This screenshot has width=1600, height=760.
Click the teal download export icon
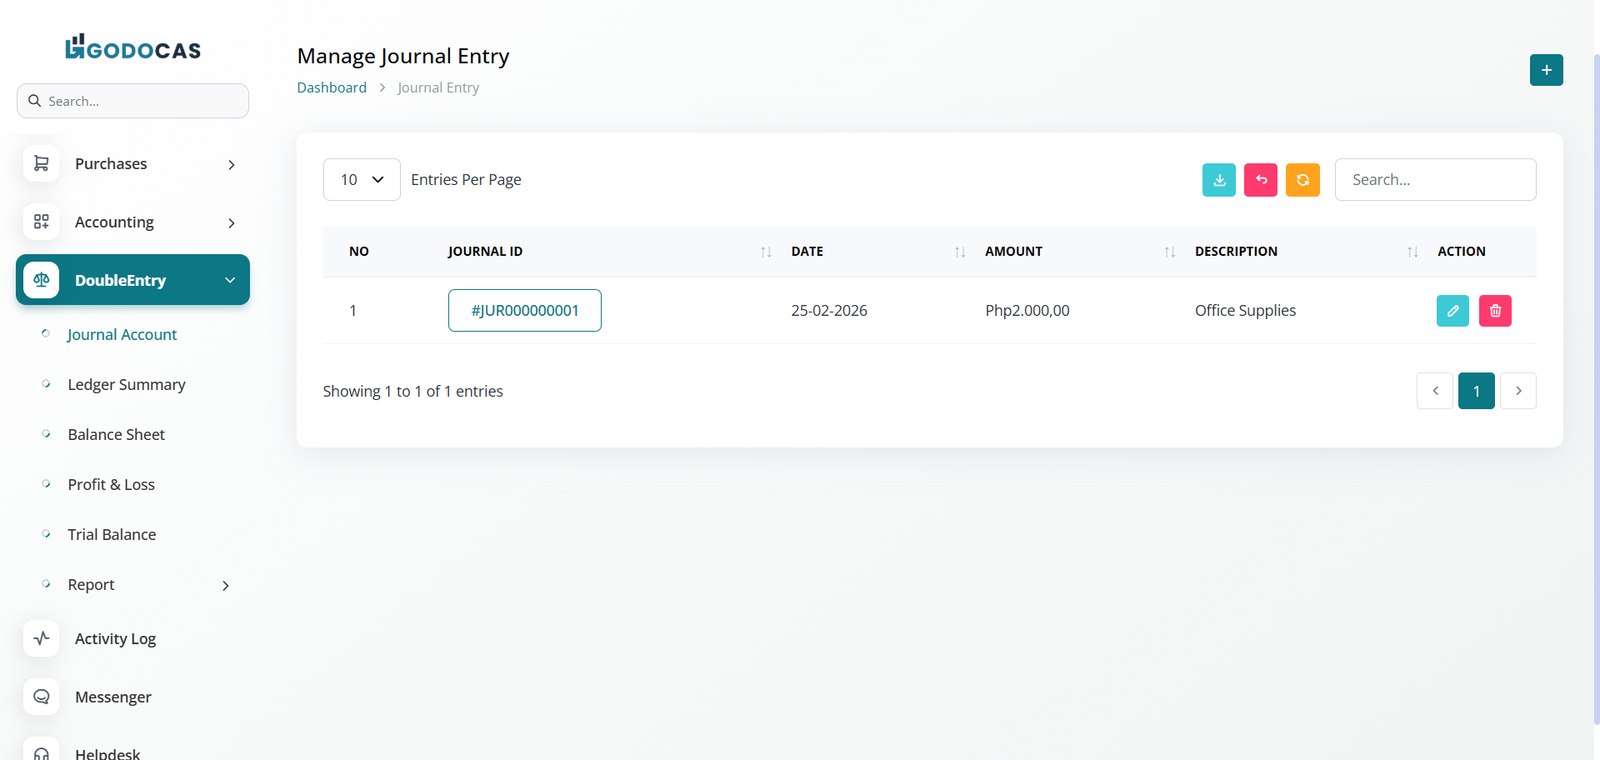1219,180
